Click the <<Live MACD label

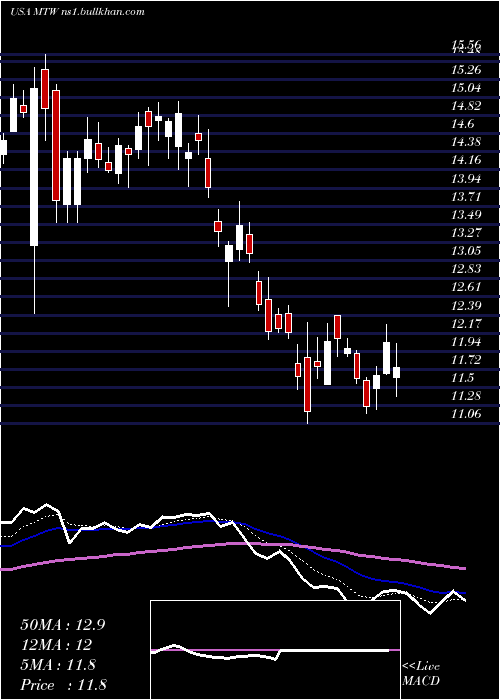coord(421,674)
